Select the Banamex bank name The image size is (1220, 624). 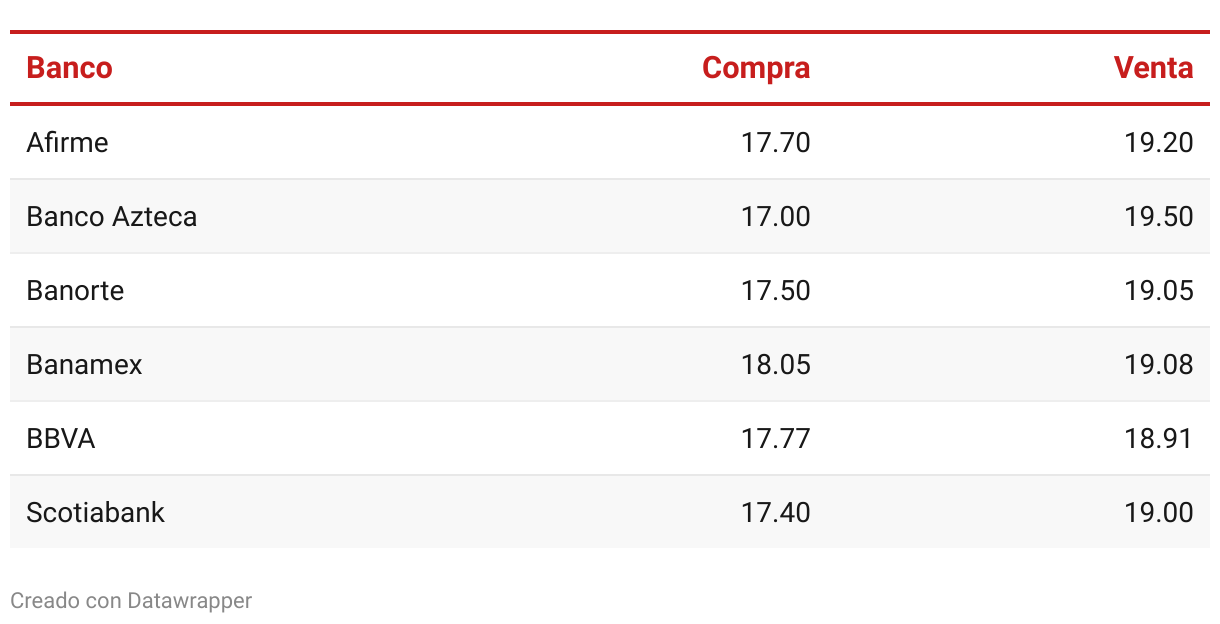click(84, 364)
